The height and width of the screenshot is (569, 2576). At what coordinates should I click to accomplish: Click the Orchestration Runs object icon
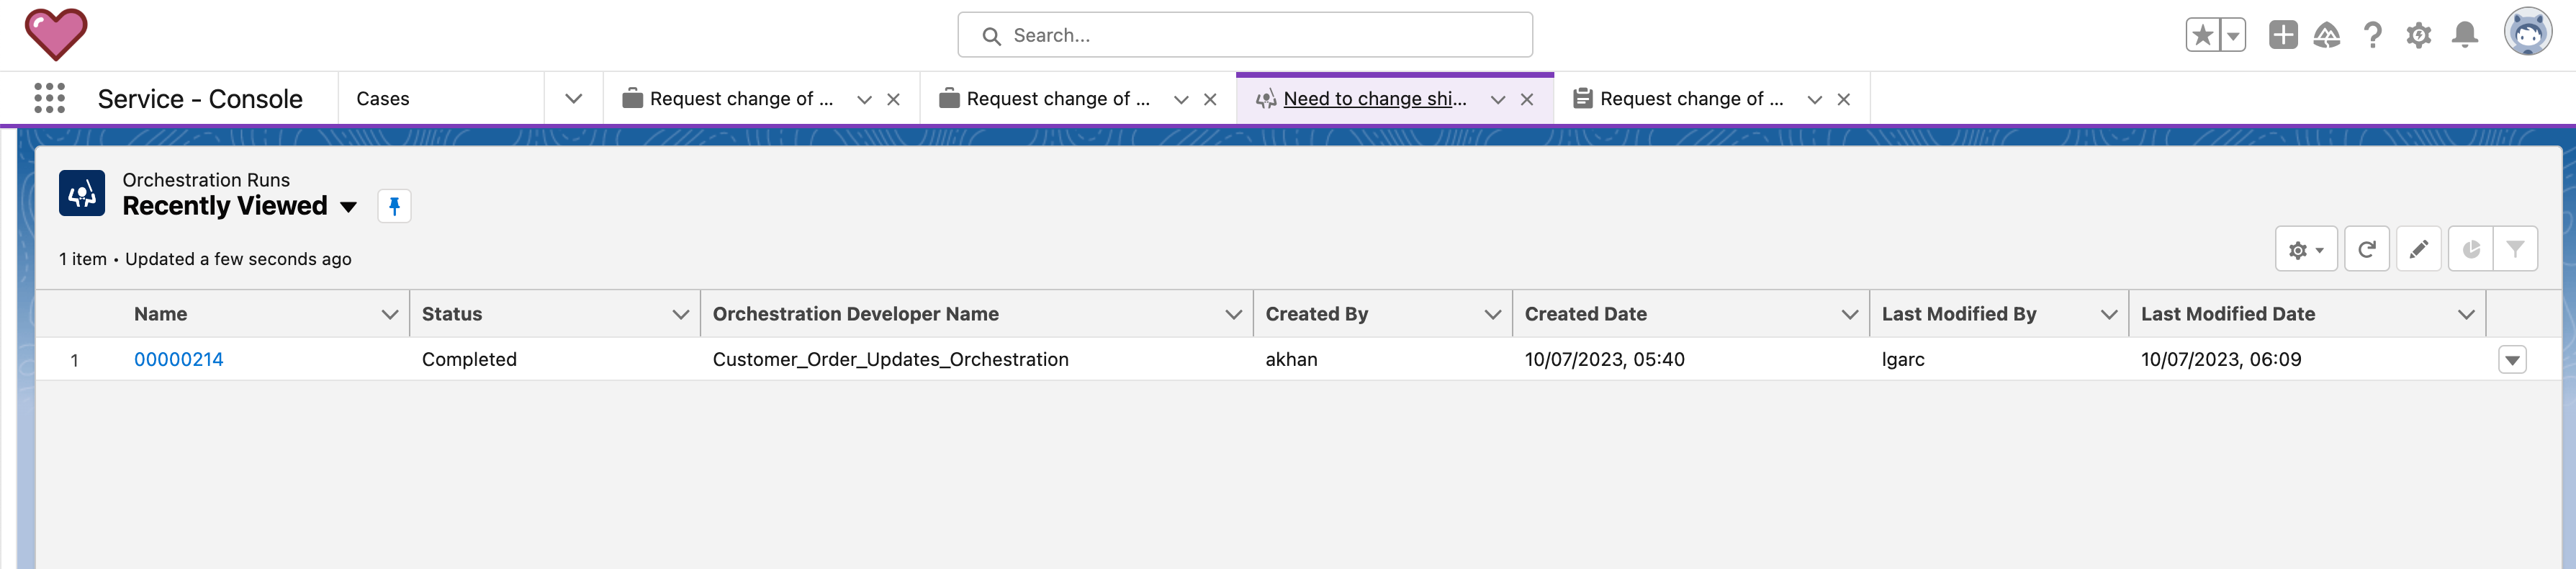[82, 193]
